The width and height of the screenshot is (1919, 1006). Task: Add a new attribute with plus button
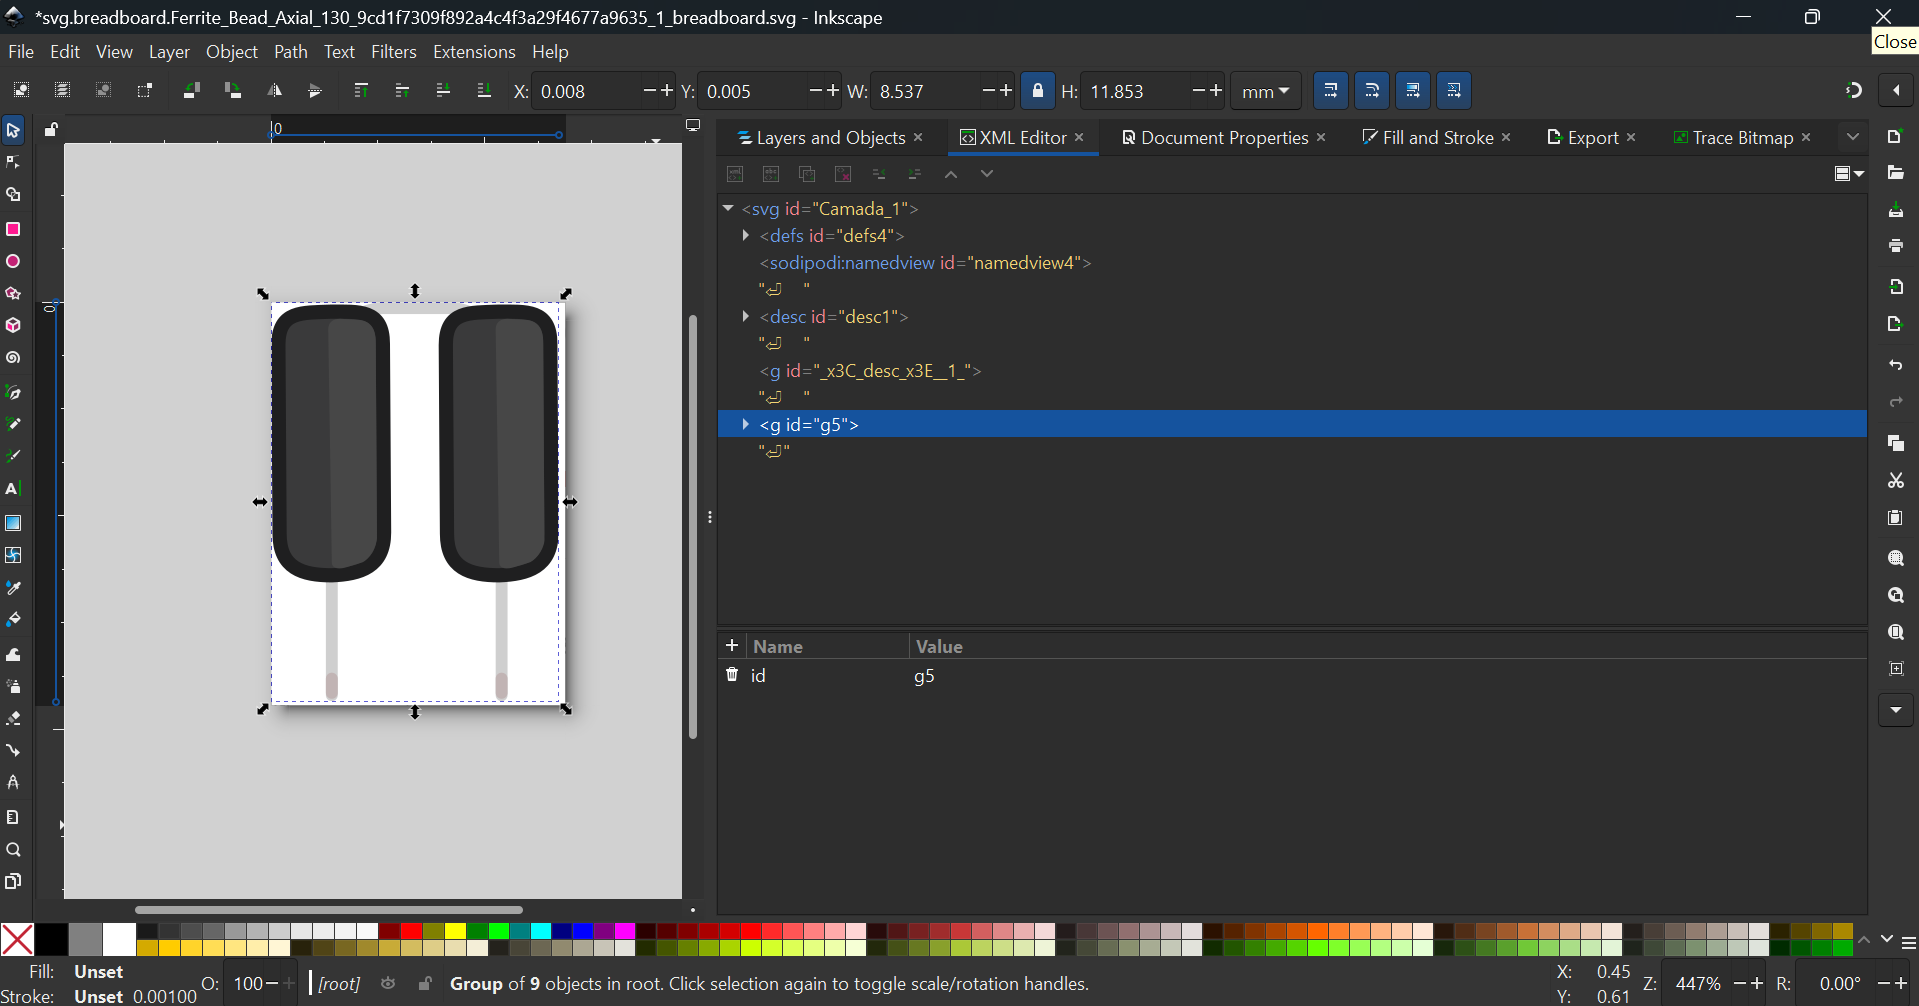point(732,646)
